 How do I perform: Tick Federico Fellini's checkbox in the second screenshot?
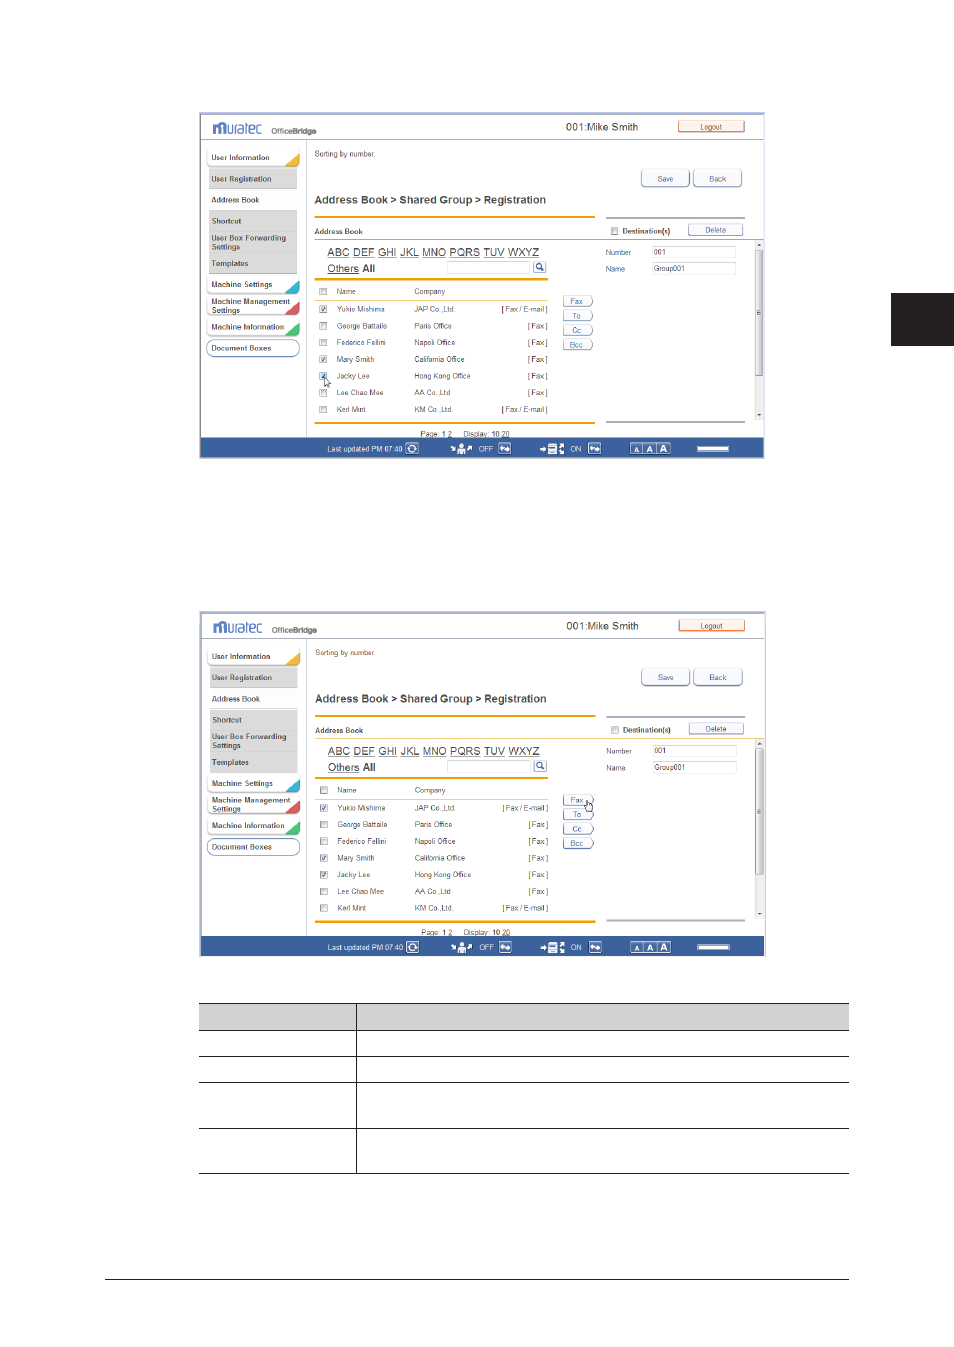pos(324,841)
